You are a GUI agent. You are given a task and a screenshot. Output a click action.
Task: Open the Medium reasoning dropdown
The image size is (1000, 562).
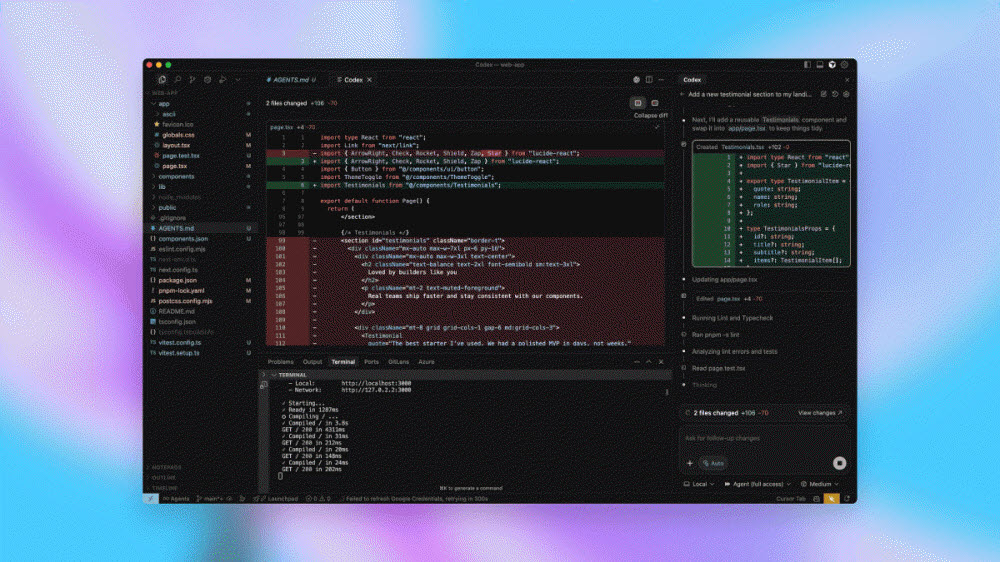pyautogui.click(x=824, y=484)
